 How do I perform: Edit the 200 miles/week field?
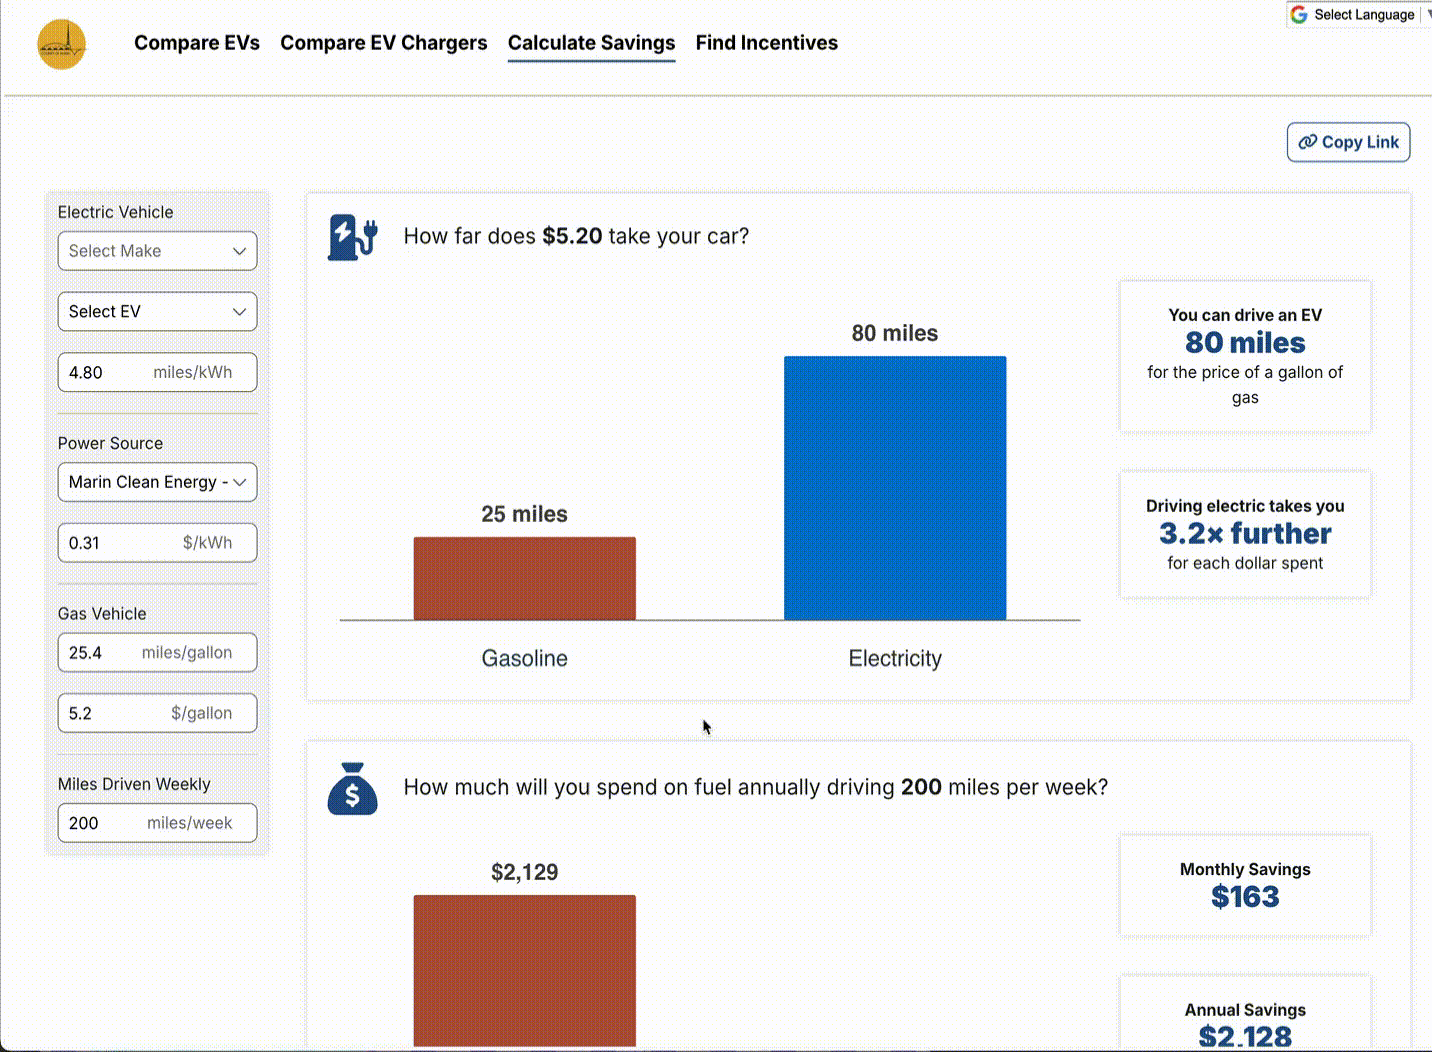coord(157,823)
